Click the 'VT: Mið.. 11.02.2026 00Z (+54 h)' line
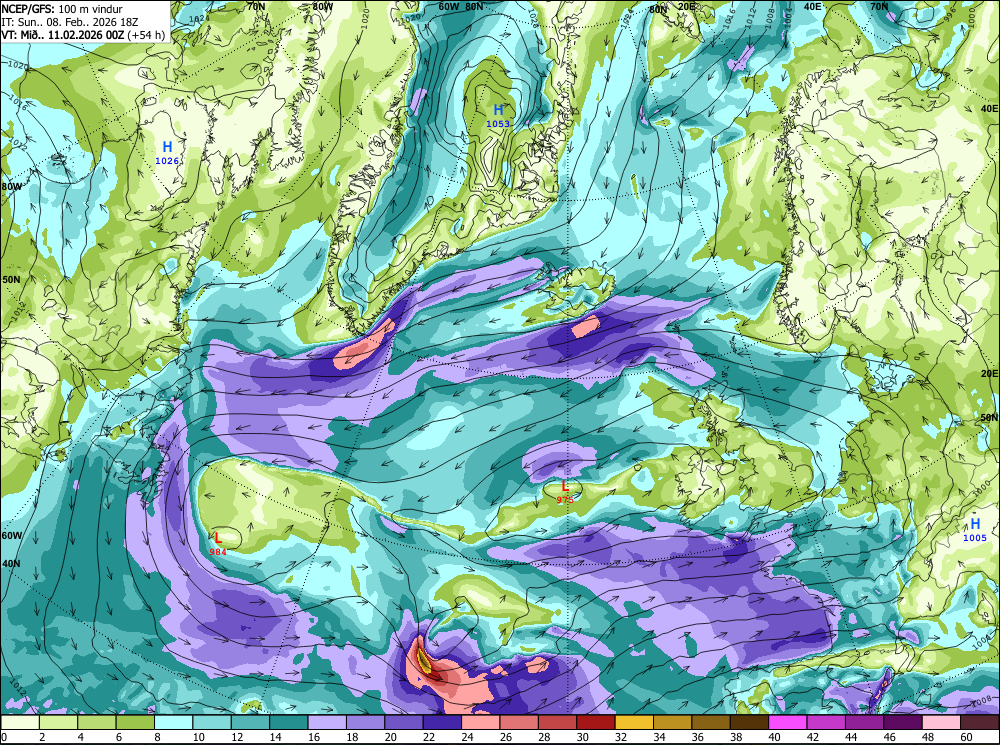 [x=84, y=34]
